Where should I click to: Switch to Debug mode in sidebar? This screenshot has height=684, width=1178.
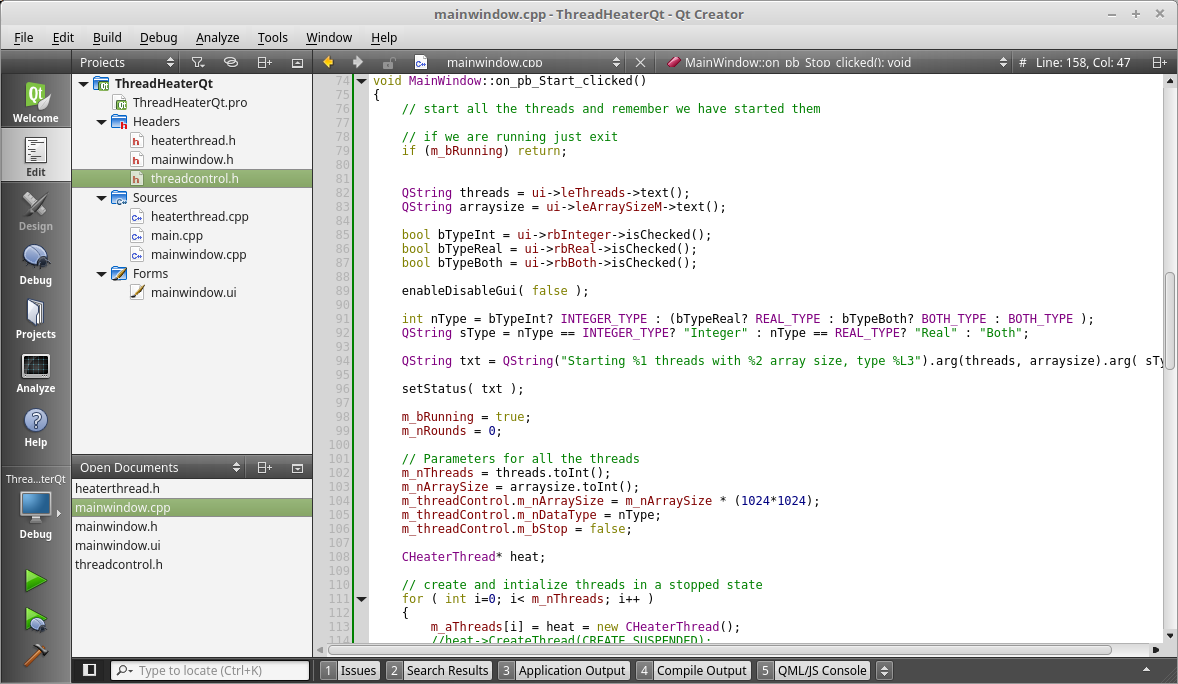pos(35,264)
